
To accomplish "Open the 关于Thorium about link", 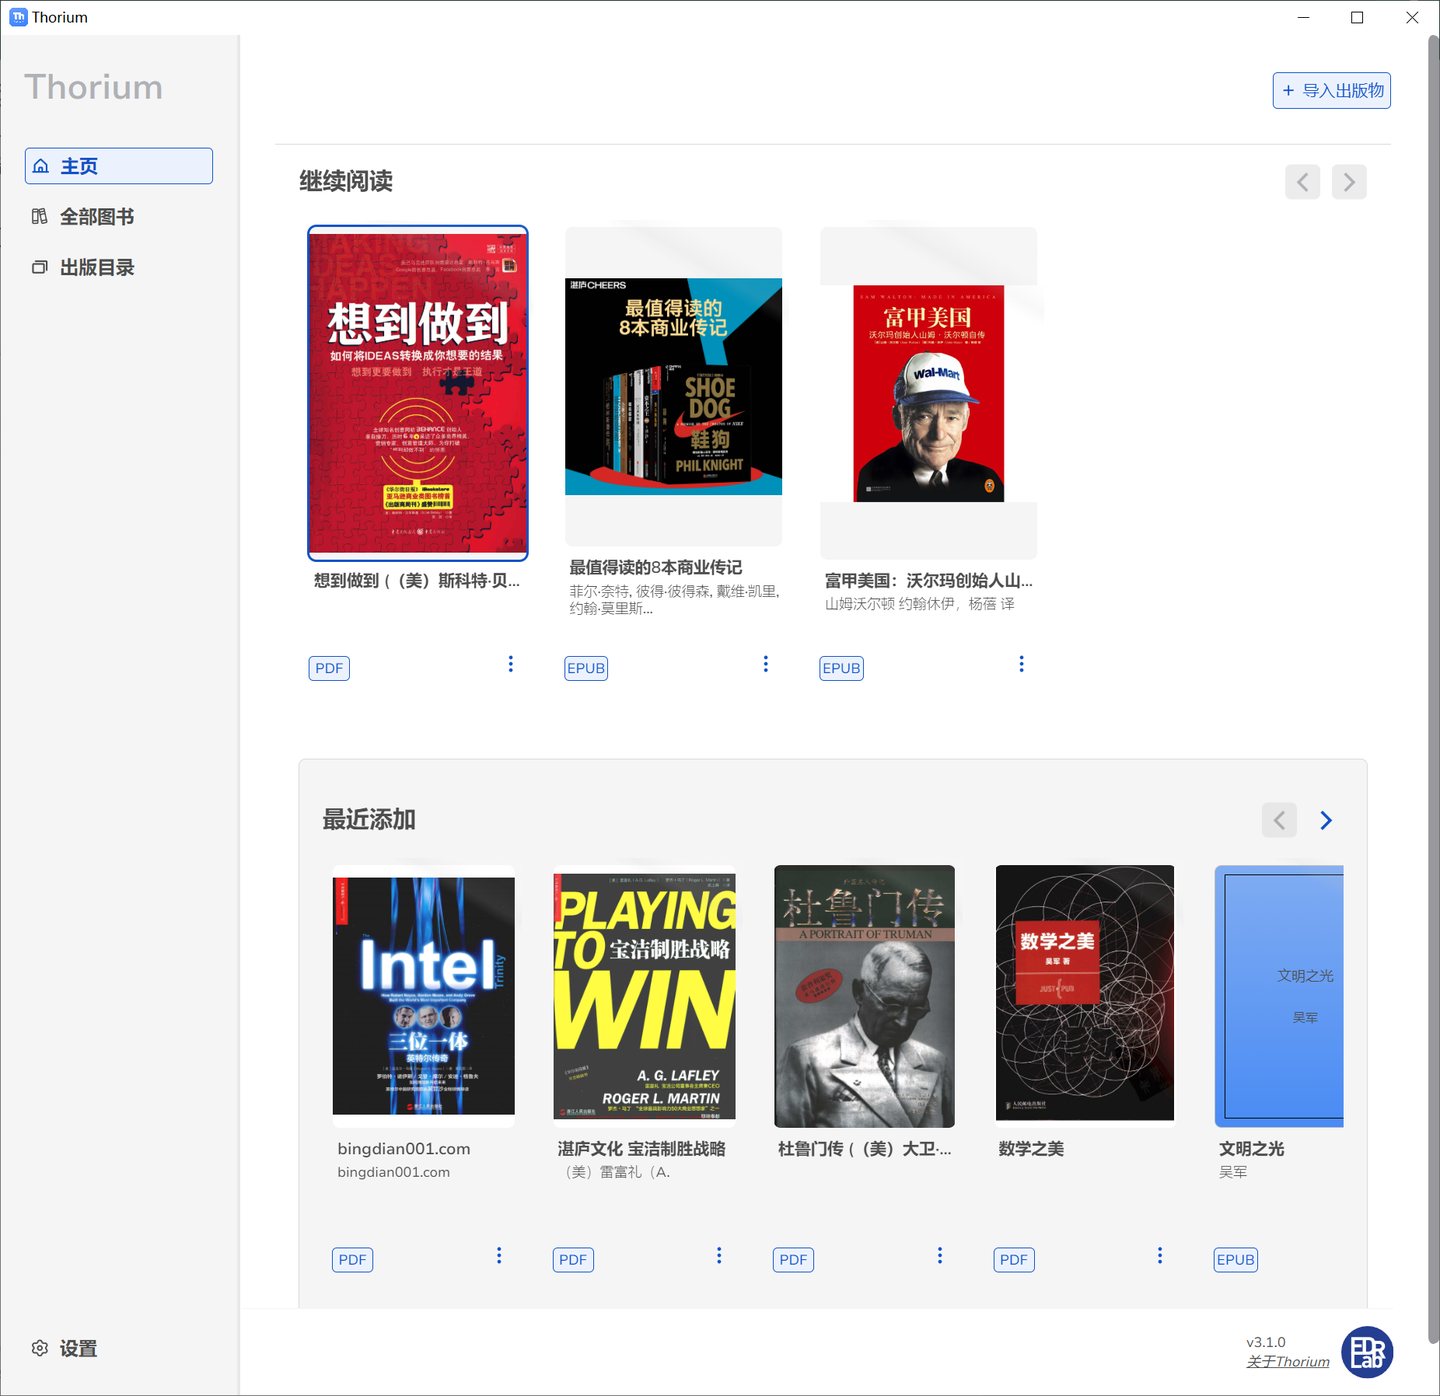I will point(1287,1362).
